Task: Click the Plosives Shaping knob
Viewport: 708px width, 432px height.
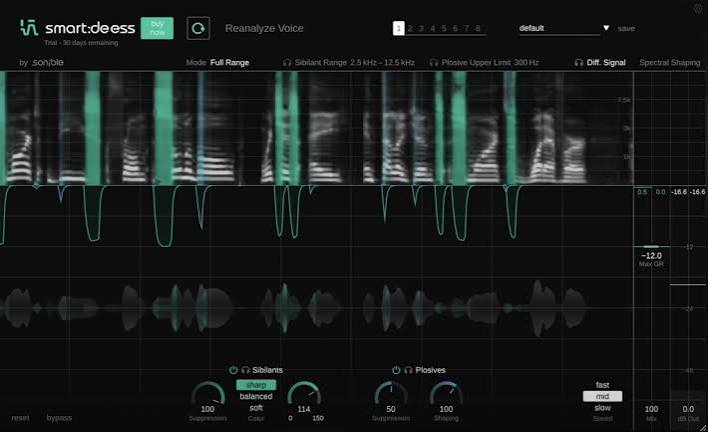Action: pos(446,395)
